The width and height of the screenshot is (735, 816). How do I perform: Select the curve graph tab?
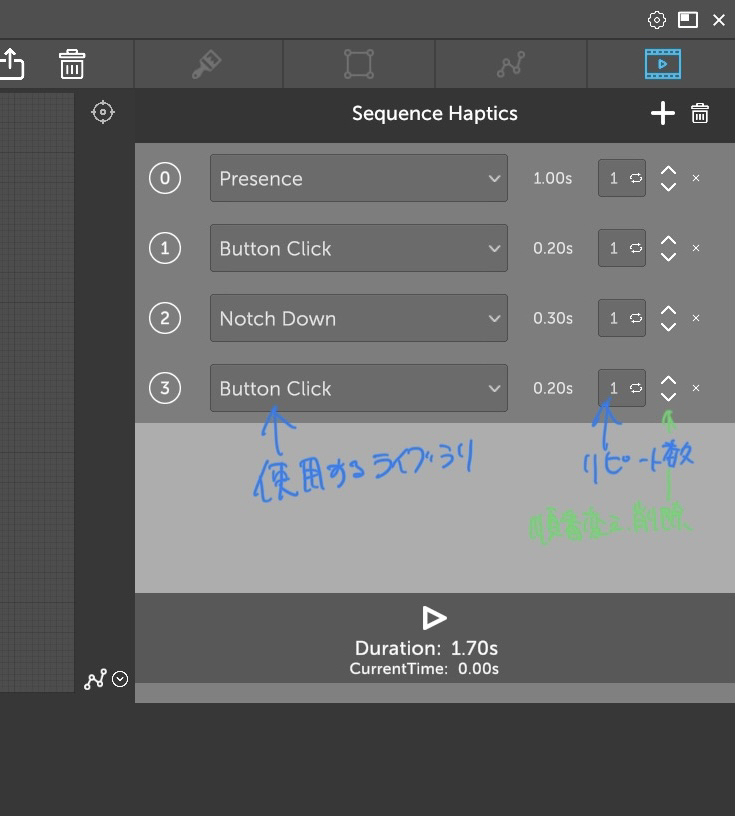pos(510,65)
